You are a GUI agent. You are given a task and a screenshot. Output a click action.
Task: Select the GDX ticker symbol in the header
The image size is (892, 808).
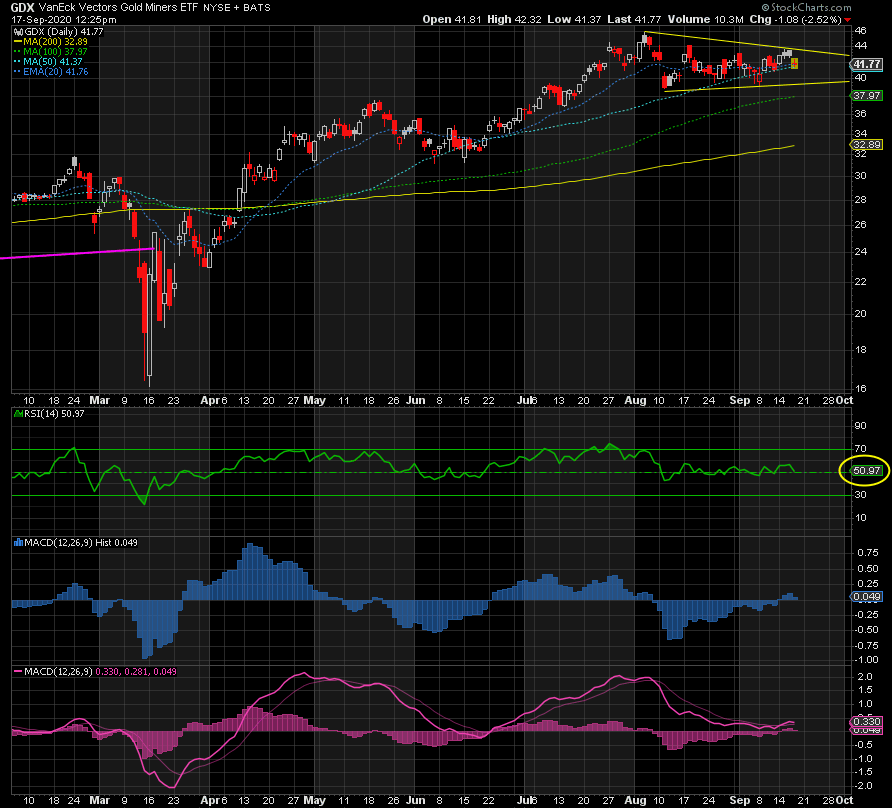(23, 7)
